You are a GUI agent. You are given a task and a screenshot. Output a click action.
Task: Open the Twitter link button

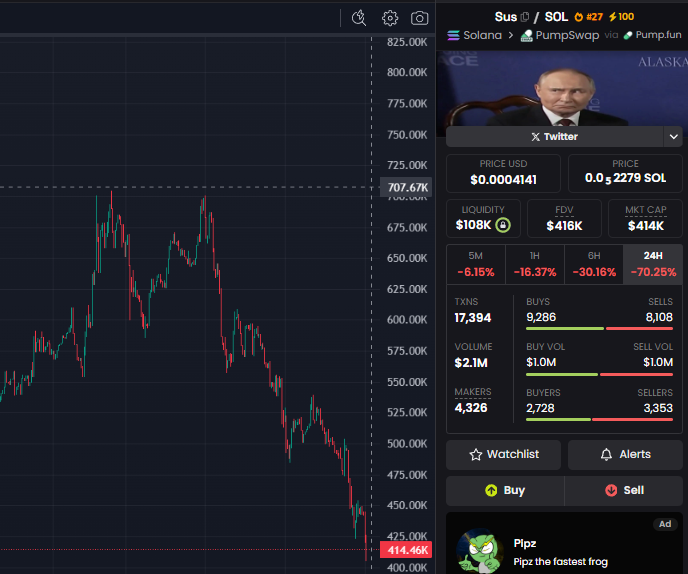coord(555,136)
